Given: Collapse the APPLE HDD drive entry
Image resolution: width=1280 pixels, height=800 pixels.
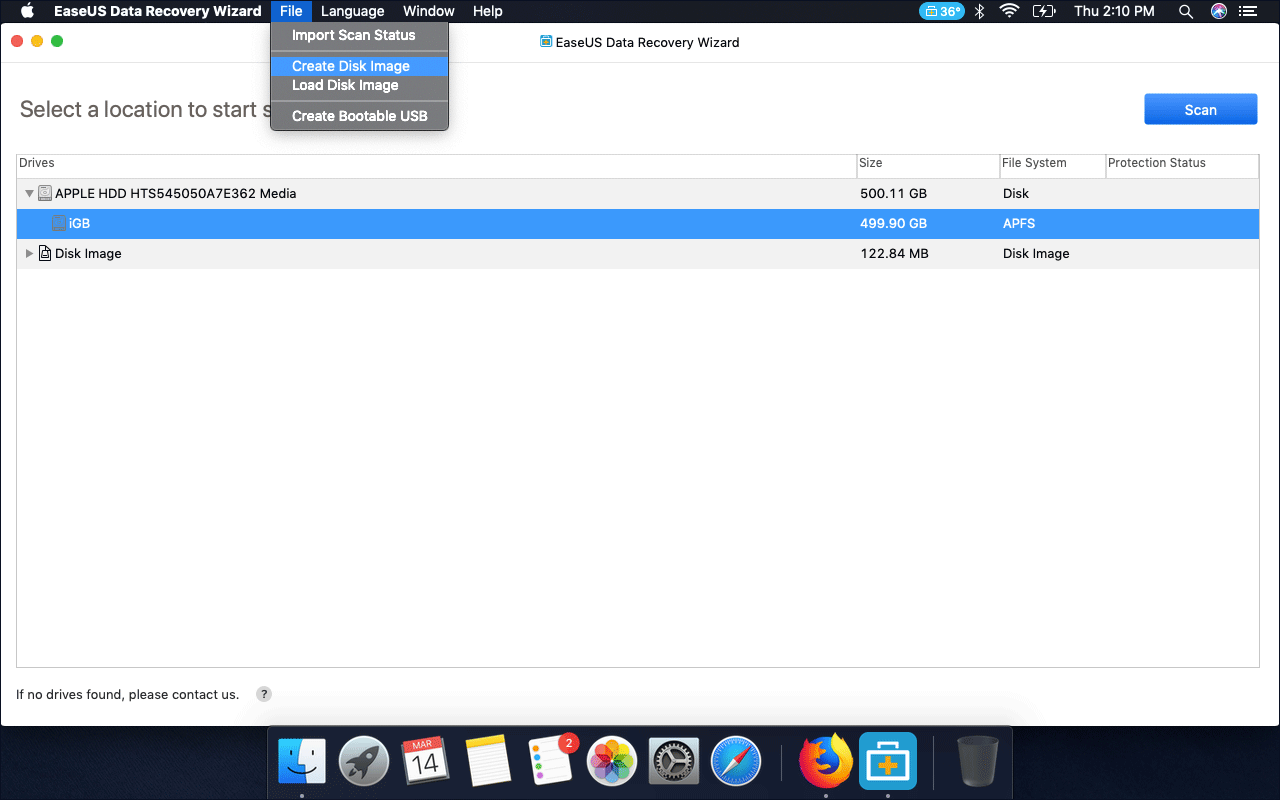Looking at the screenshot, I should pos(29,193).
